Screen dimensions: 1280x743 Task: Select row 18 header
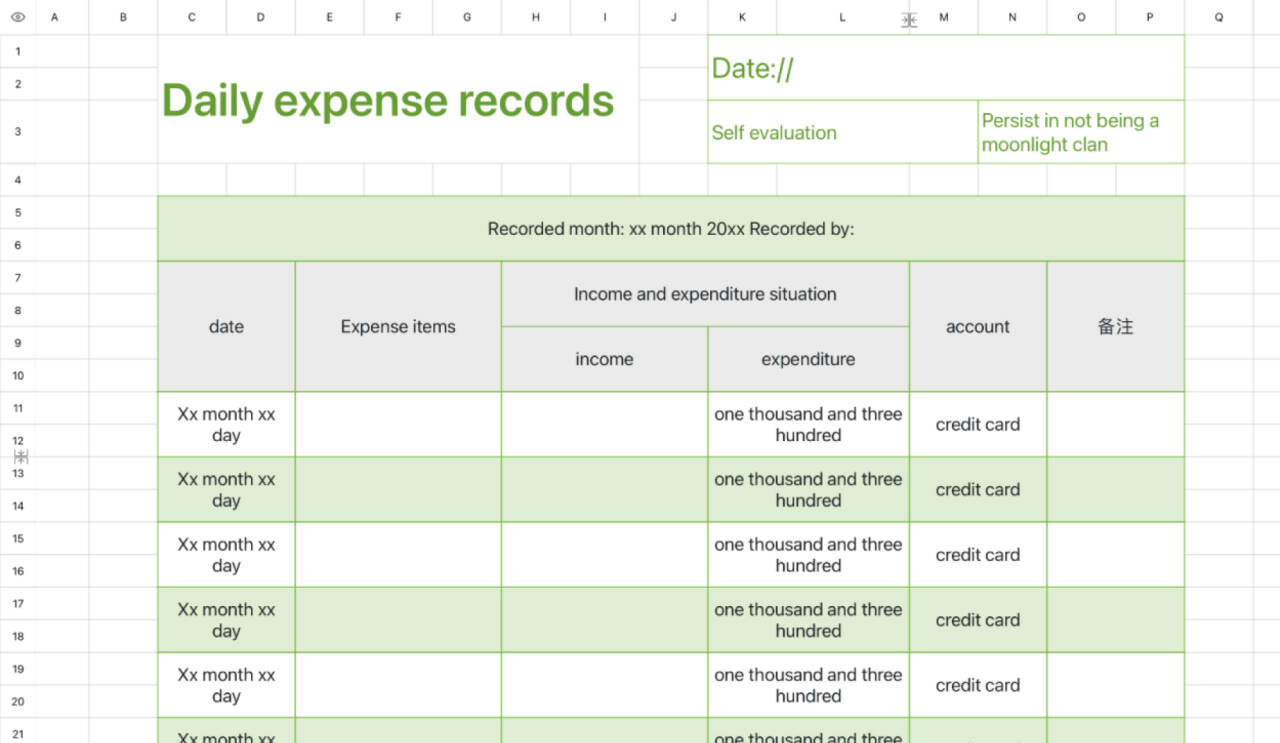pyautogui.click(x=18, y=636)
